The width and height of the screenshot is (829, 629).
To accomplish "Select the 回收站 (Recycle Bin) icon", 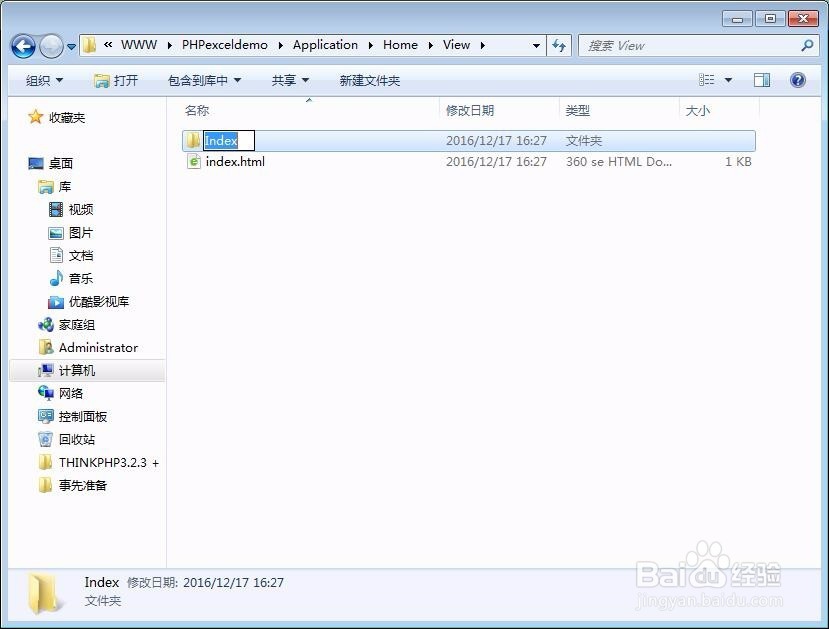I will tap(75, 439).
